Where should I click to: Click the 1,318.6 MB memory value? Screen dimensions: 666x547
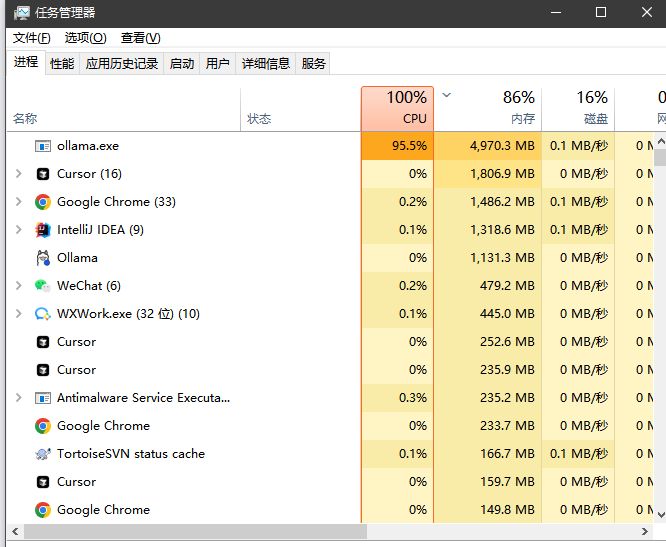pos(502,230)
